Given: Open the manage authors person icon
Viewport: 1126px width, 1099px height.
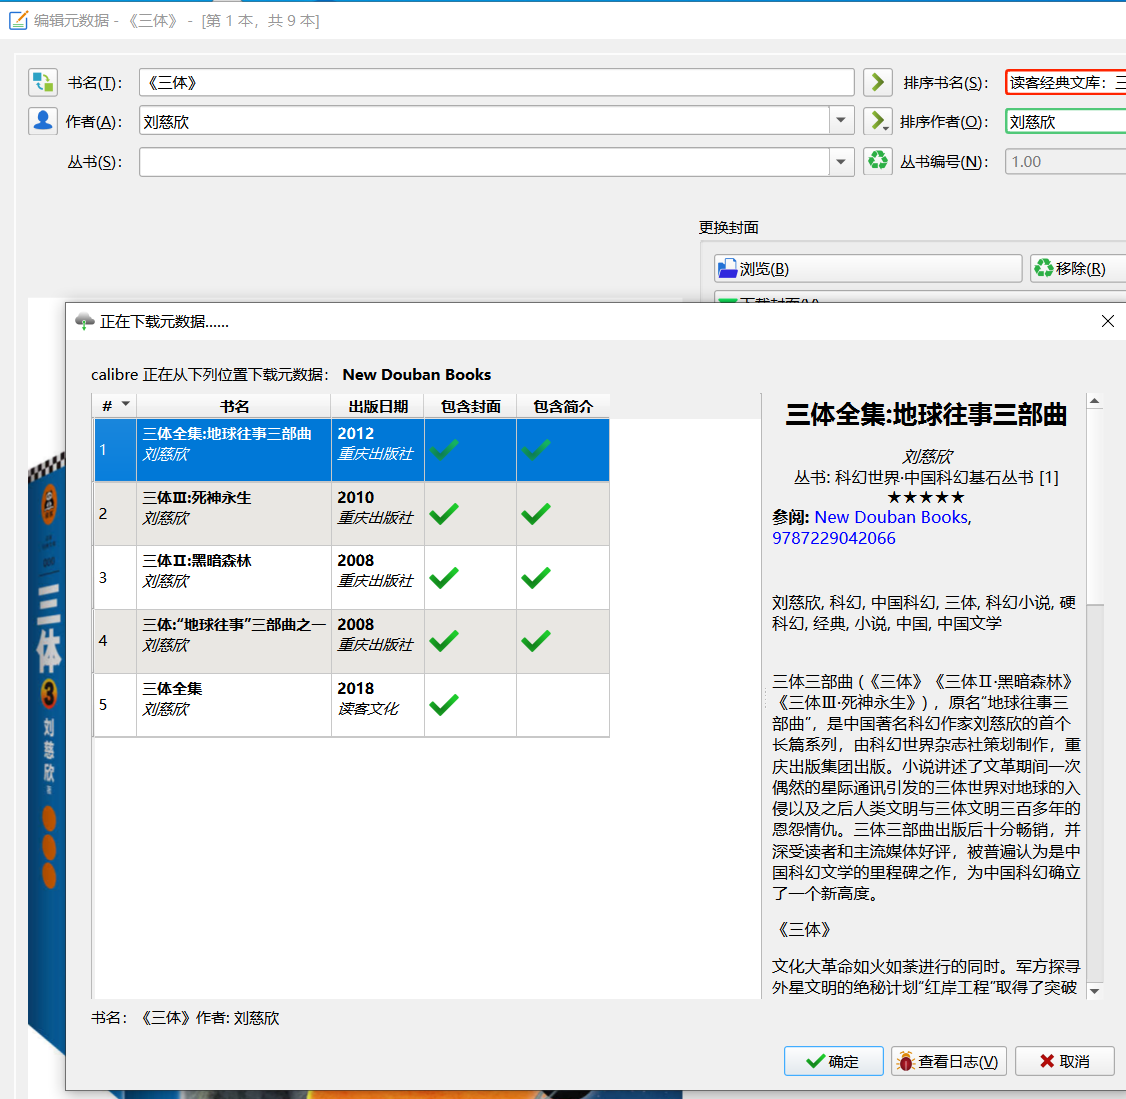Looking at the screenshot, I should (42, 121).
